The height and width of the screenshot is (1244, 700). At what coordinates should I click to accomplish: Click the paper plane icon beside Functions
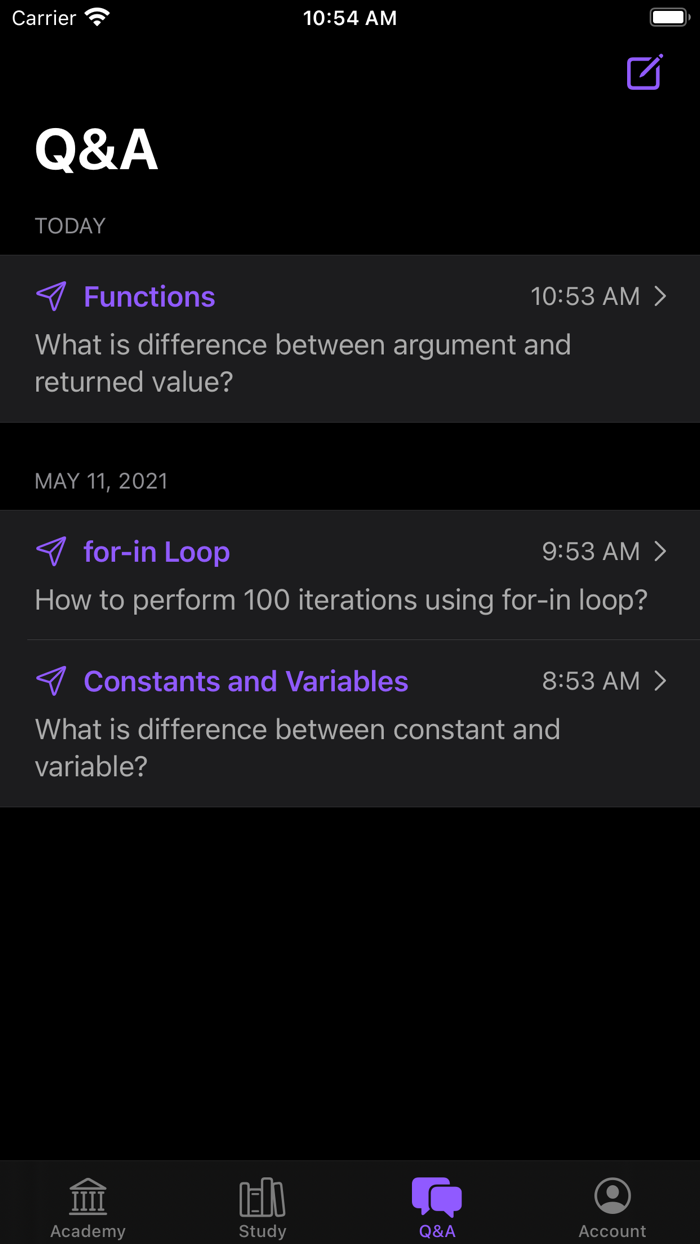click(x=51, y=296)
